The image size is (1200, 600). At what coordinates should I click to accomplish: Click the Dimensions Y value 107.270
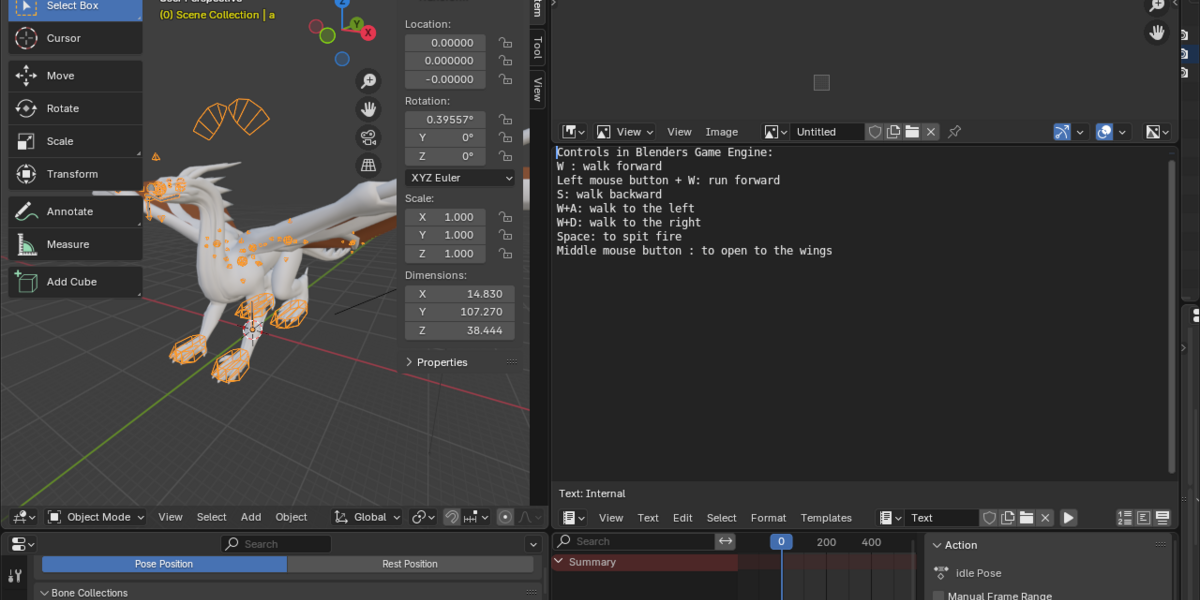(460, 312)
